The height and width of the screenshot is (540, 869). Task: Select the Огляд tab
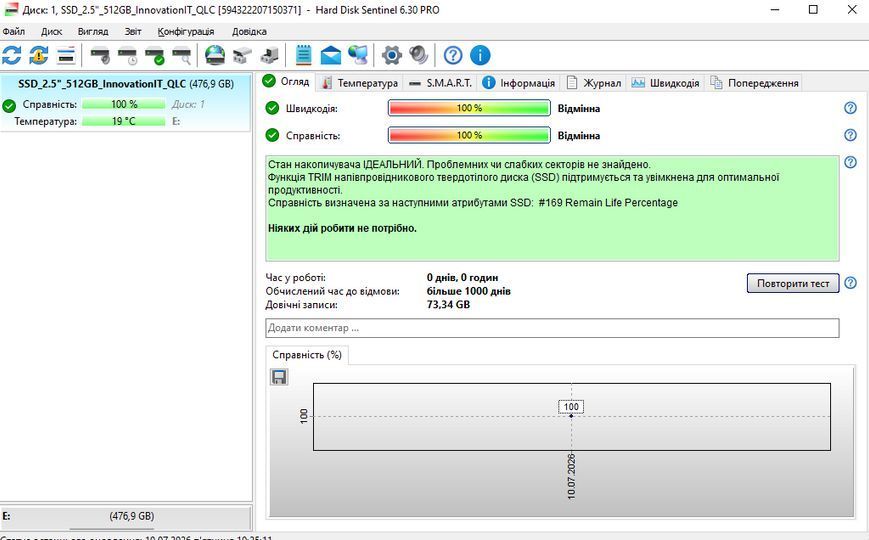287,81
